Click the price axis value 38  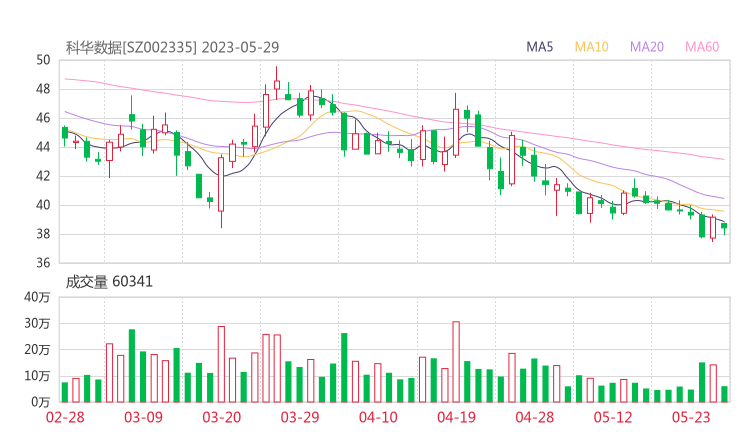click(43, 234)
